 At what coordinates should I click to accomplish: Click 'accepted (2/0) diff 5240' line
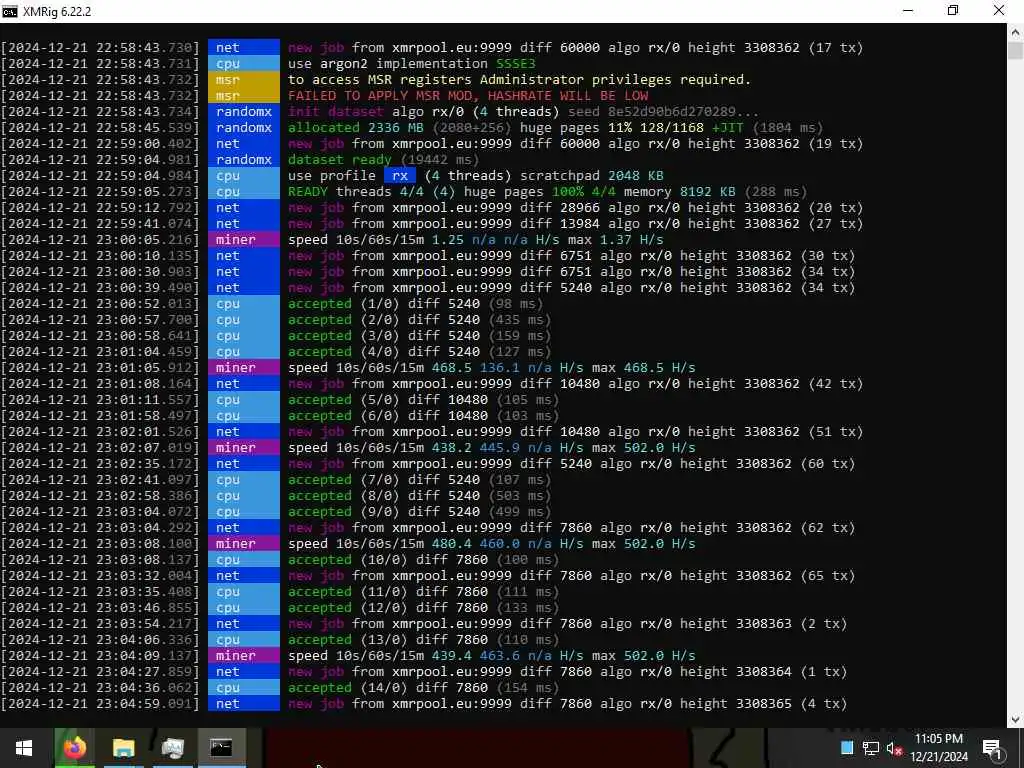tap(419, 319)
